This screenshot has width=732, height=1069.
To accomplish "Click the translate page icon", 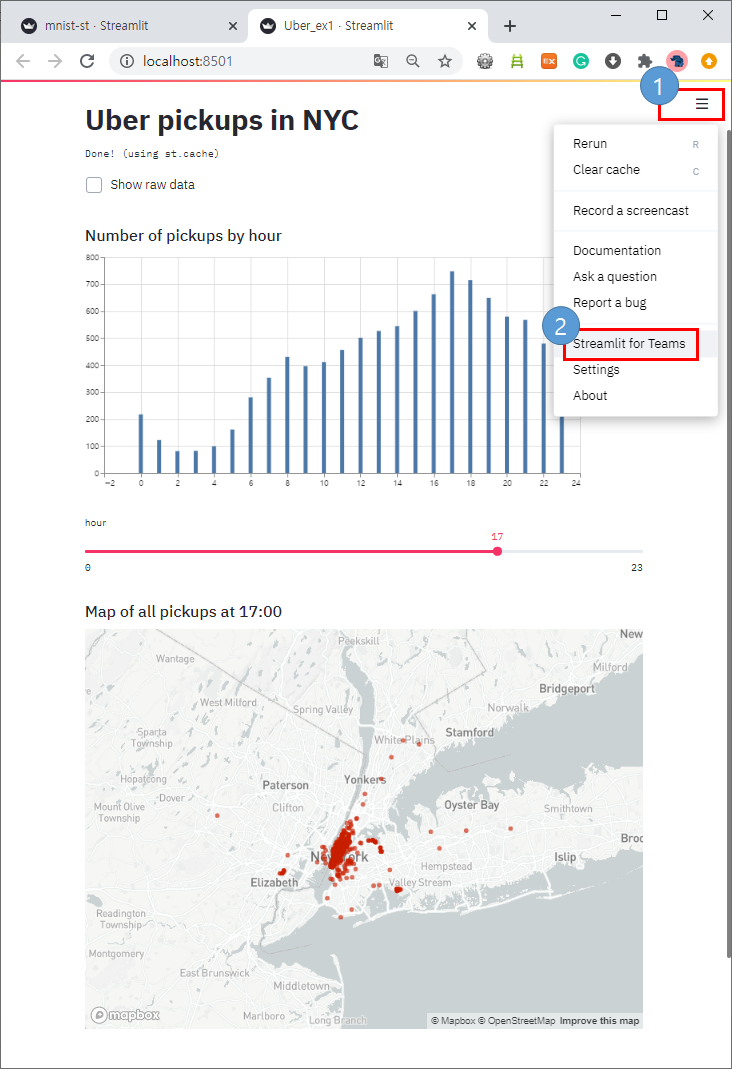I will click(381, 61).
